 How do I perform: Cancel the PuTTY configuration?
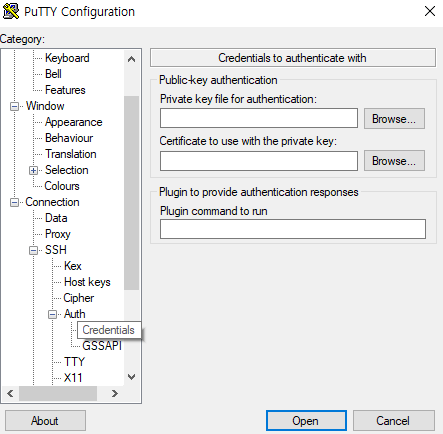(394, 421)
